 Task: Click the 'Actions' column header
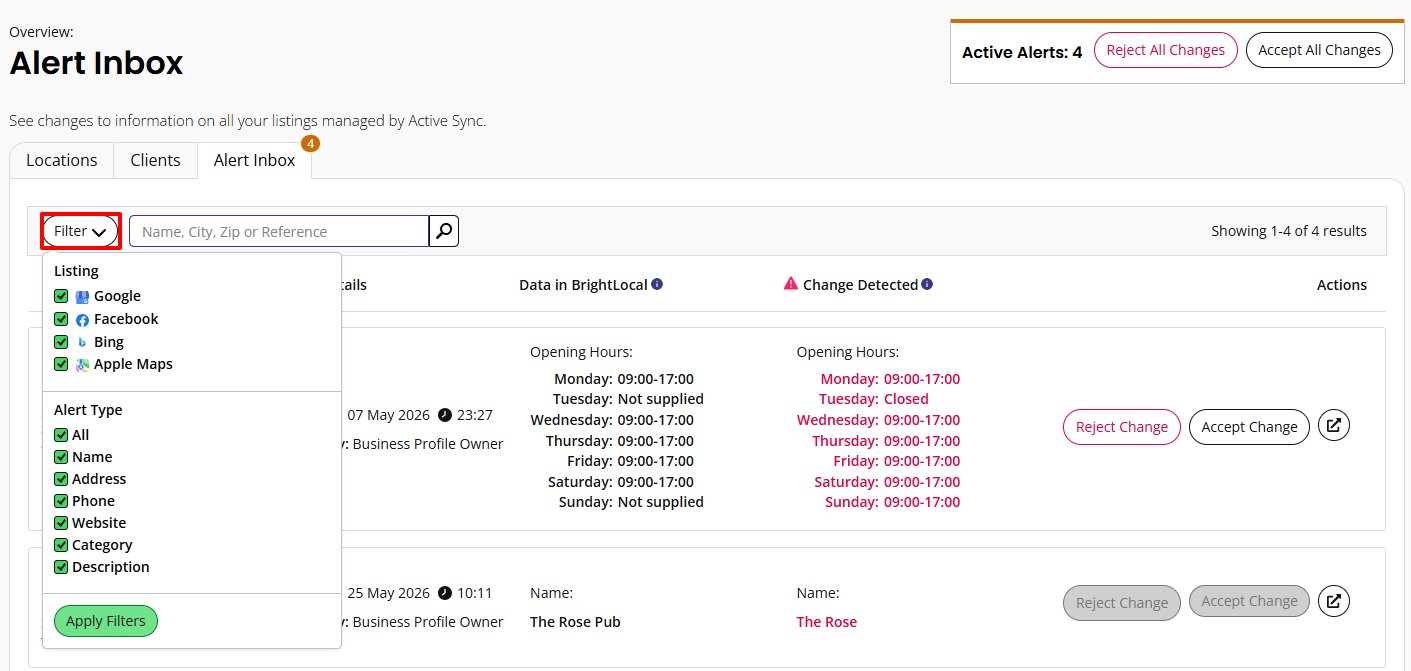pyautogui.click(x=1342, y=285)
